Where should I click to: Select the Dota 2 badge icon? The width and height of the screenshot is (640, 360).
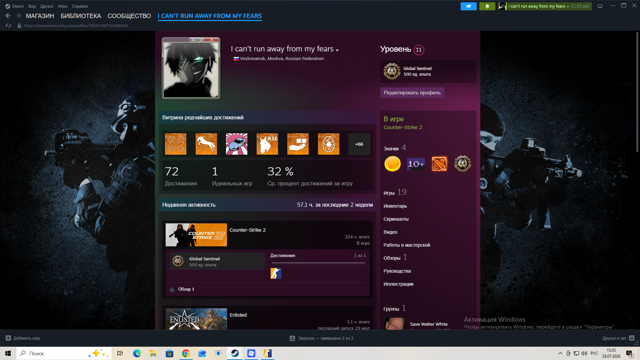[x=439, y=164]
